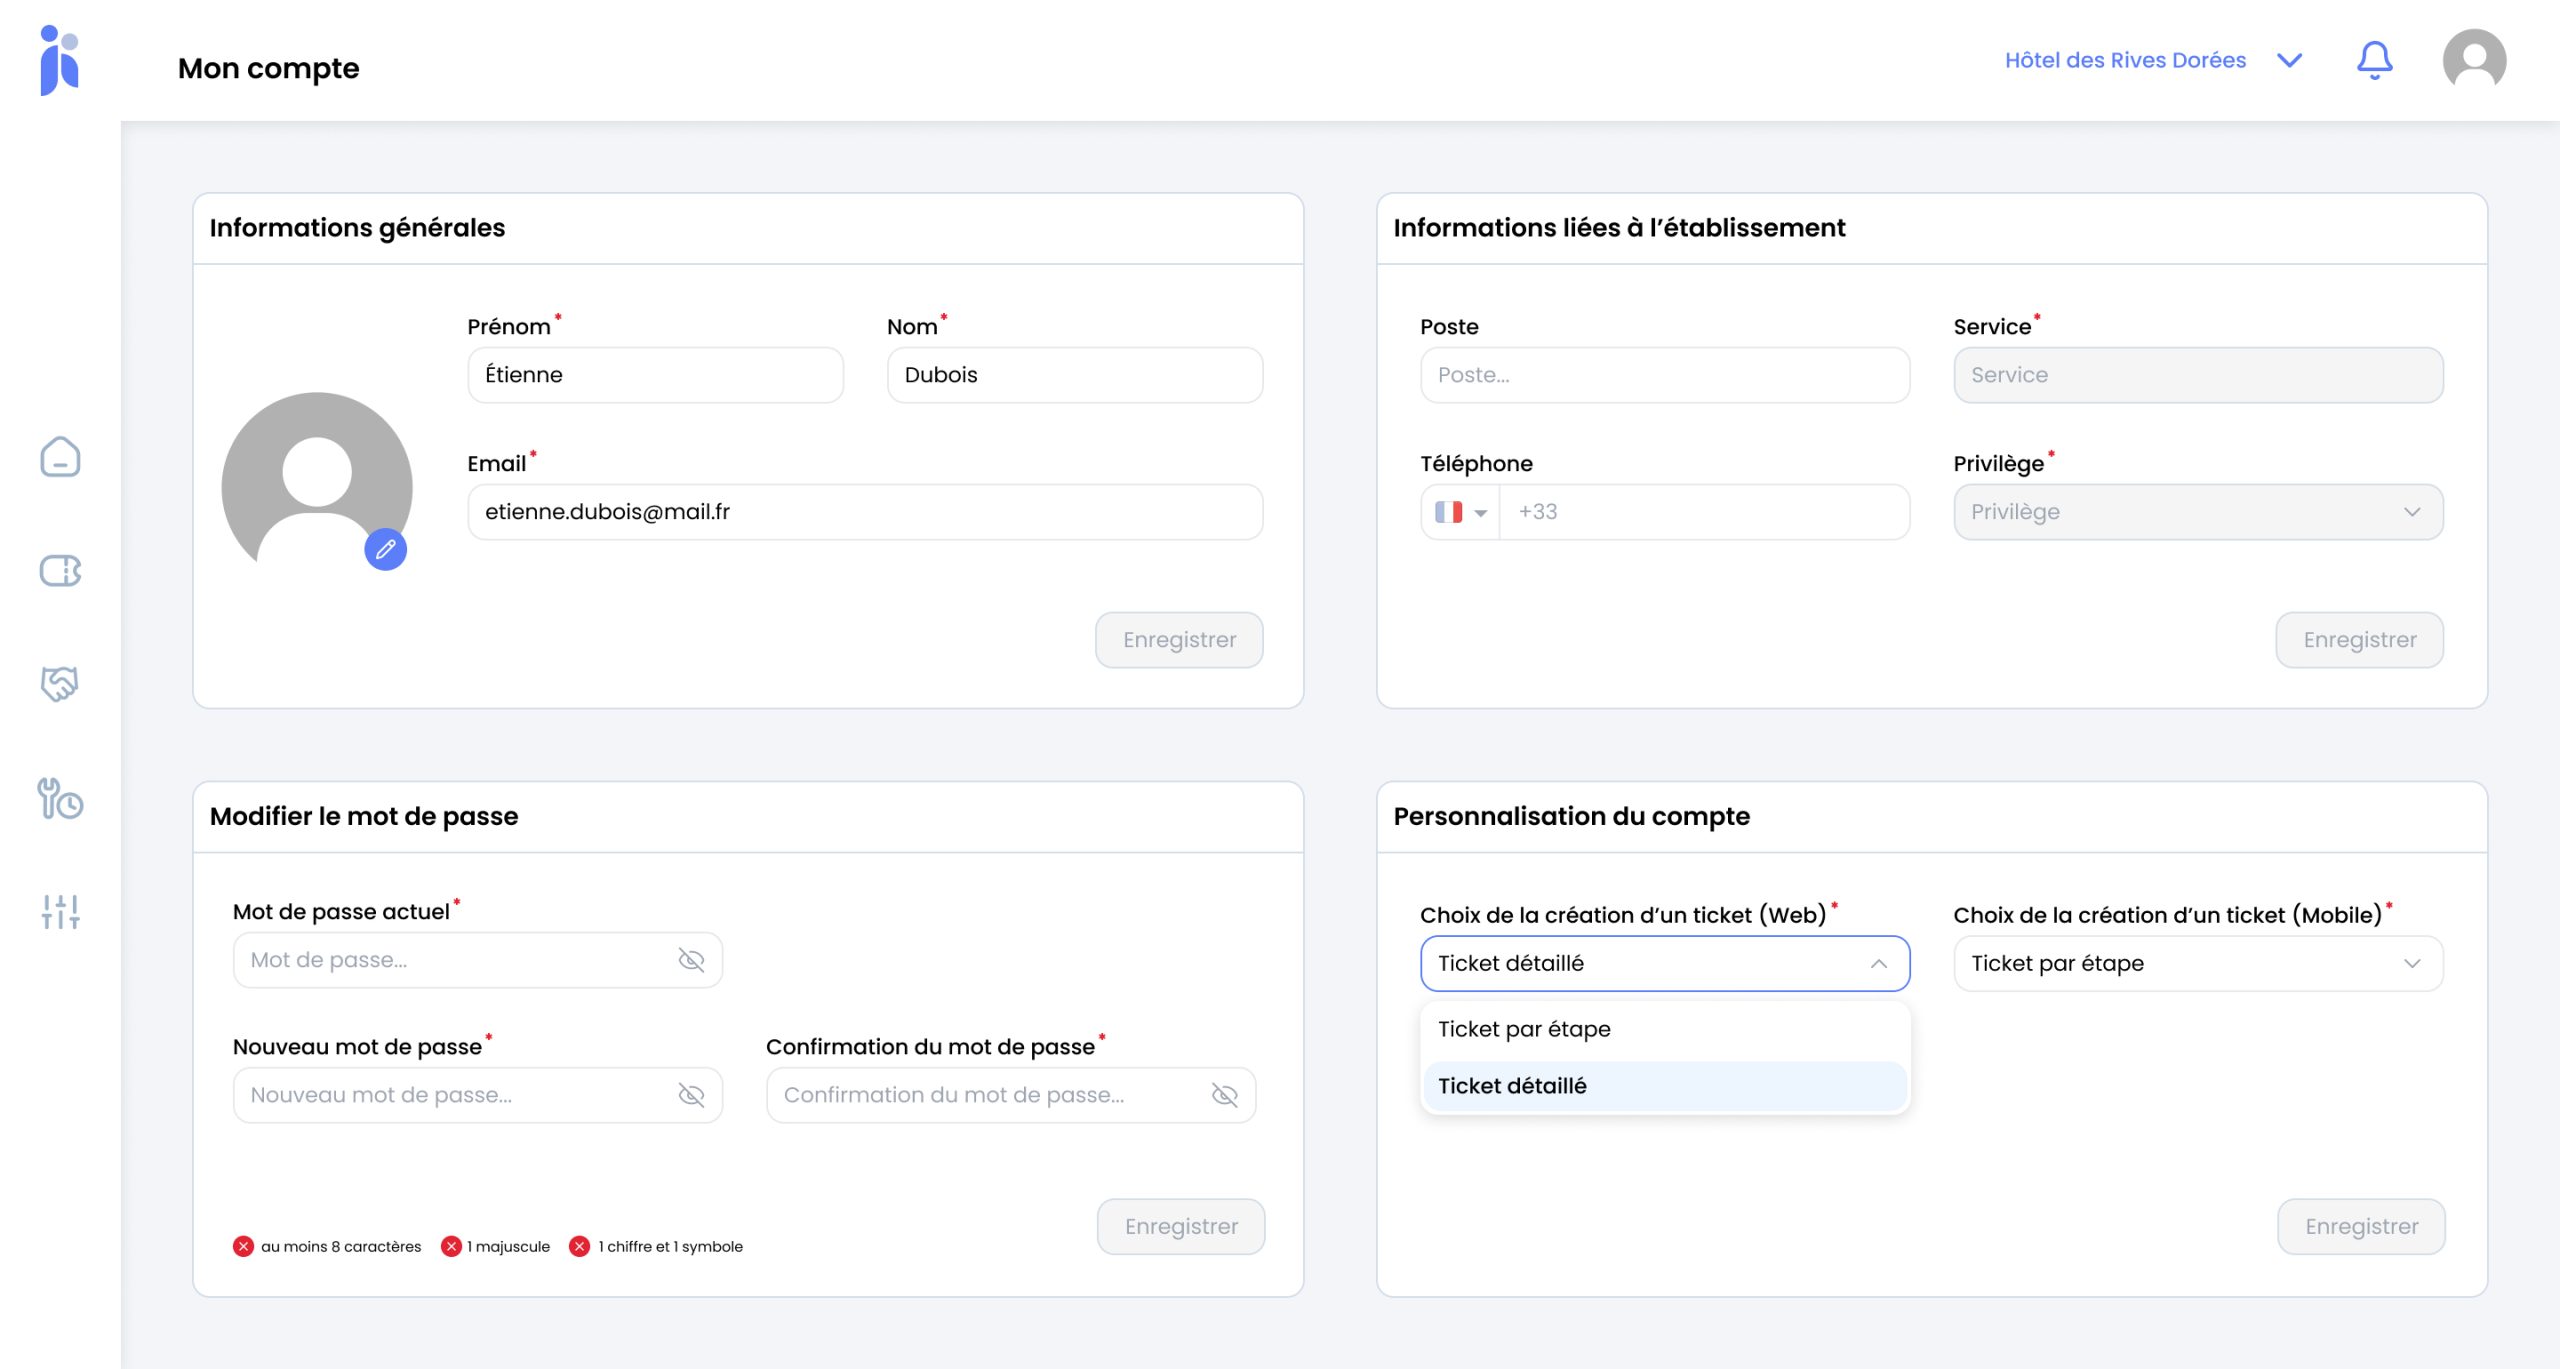Click the home icon in sidebar
The width and height of the screenshot is (2560, 1369).
pos(60,457)
